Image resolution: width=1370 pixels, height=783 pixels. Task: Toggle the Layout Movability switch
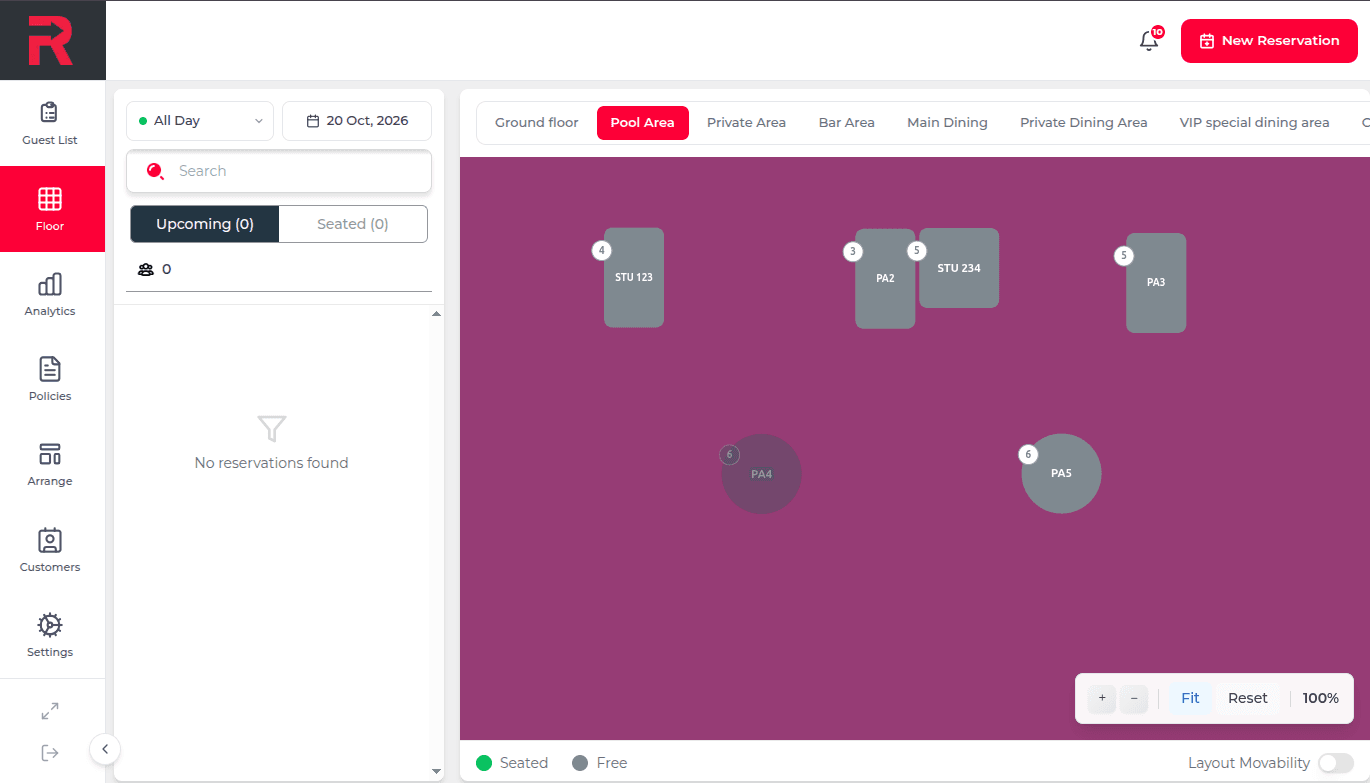point(1336,763)
